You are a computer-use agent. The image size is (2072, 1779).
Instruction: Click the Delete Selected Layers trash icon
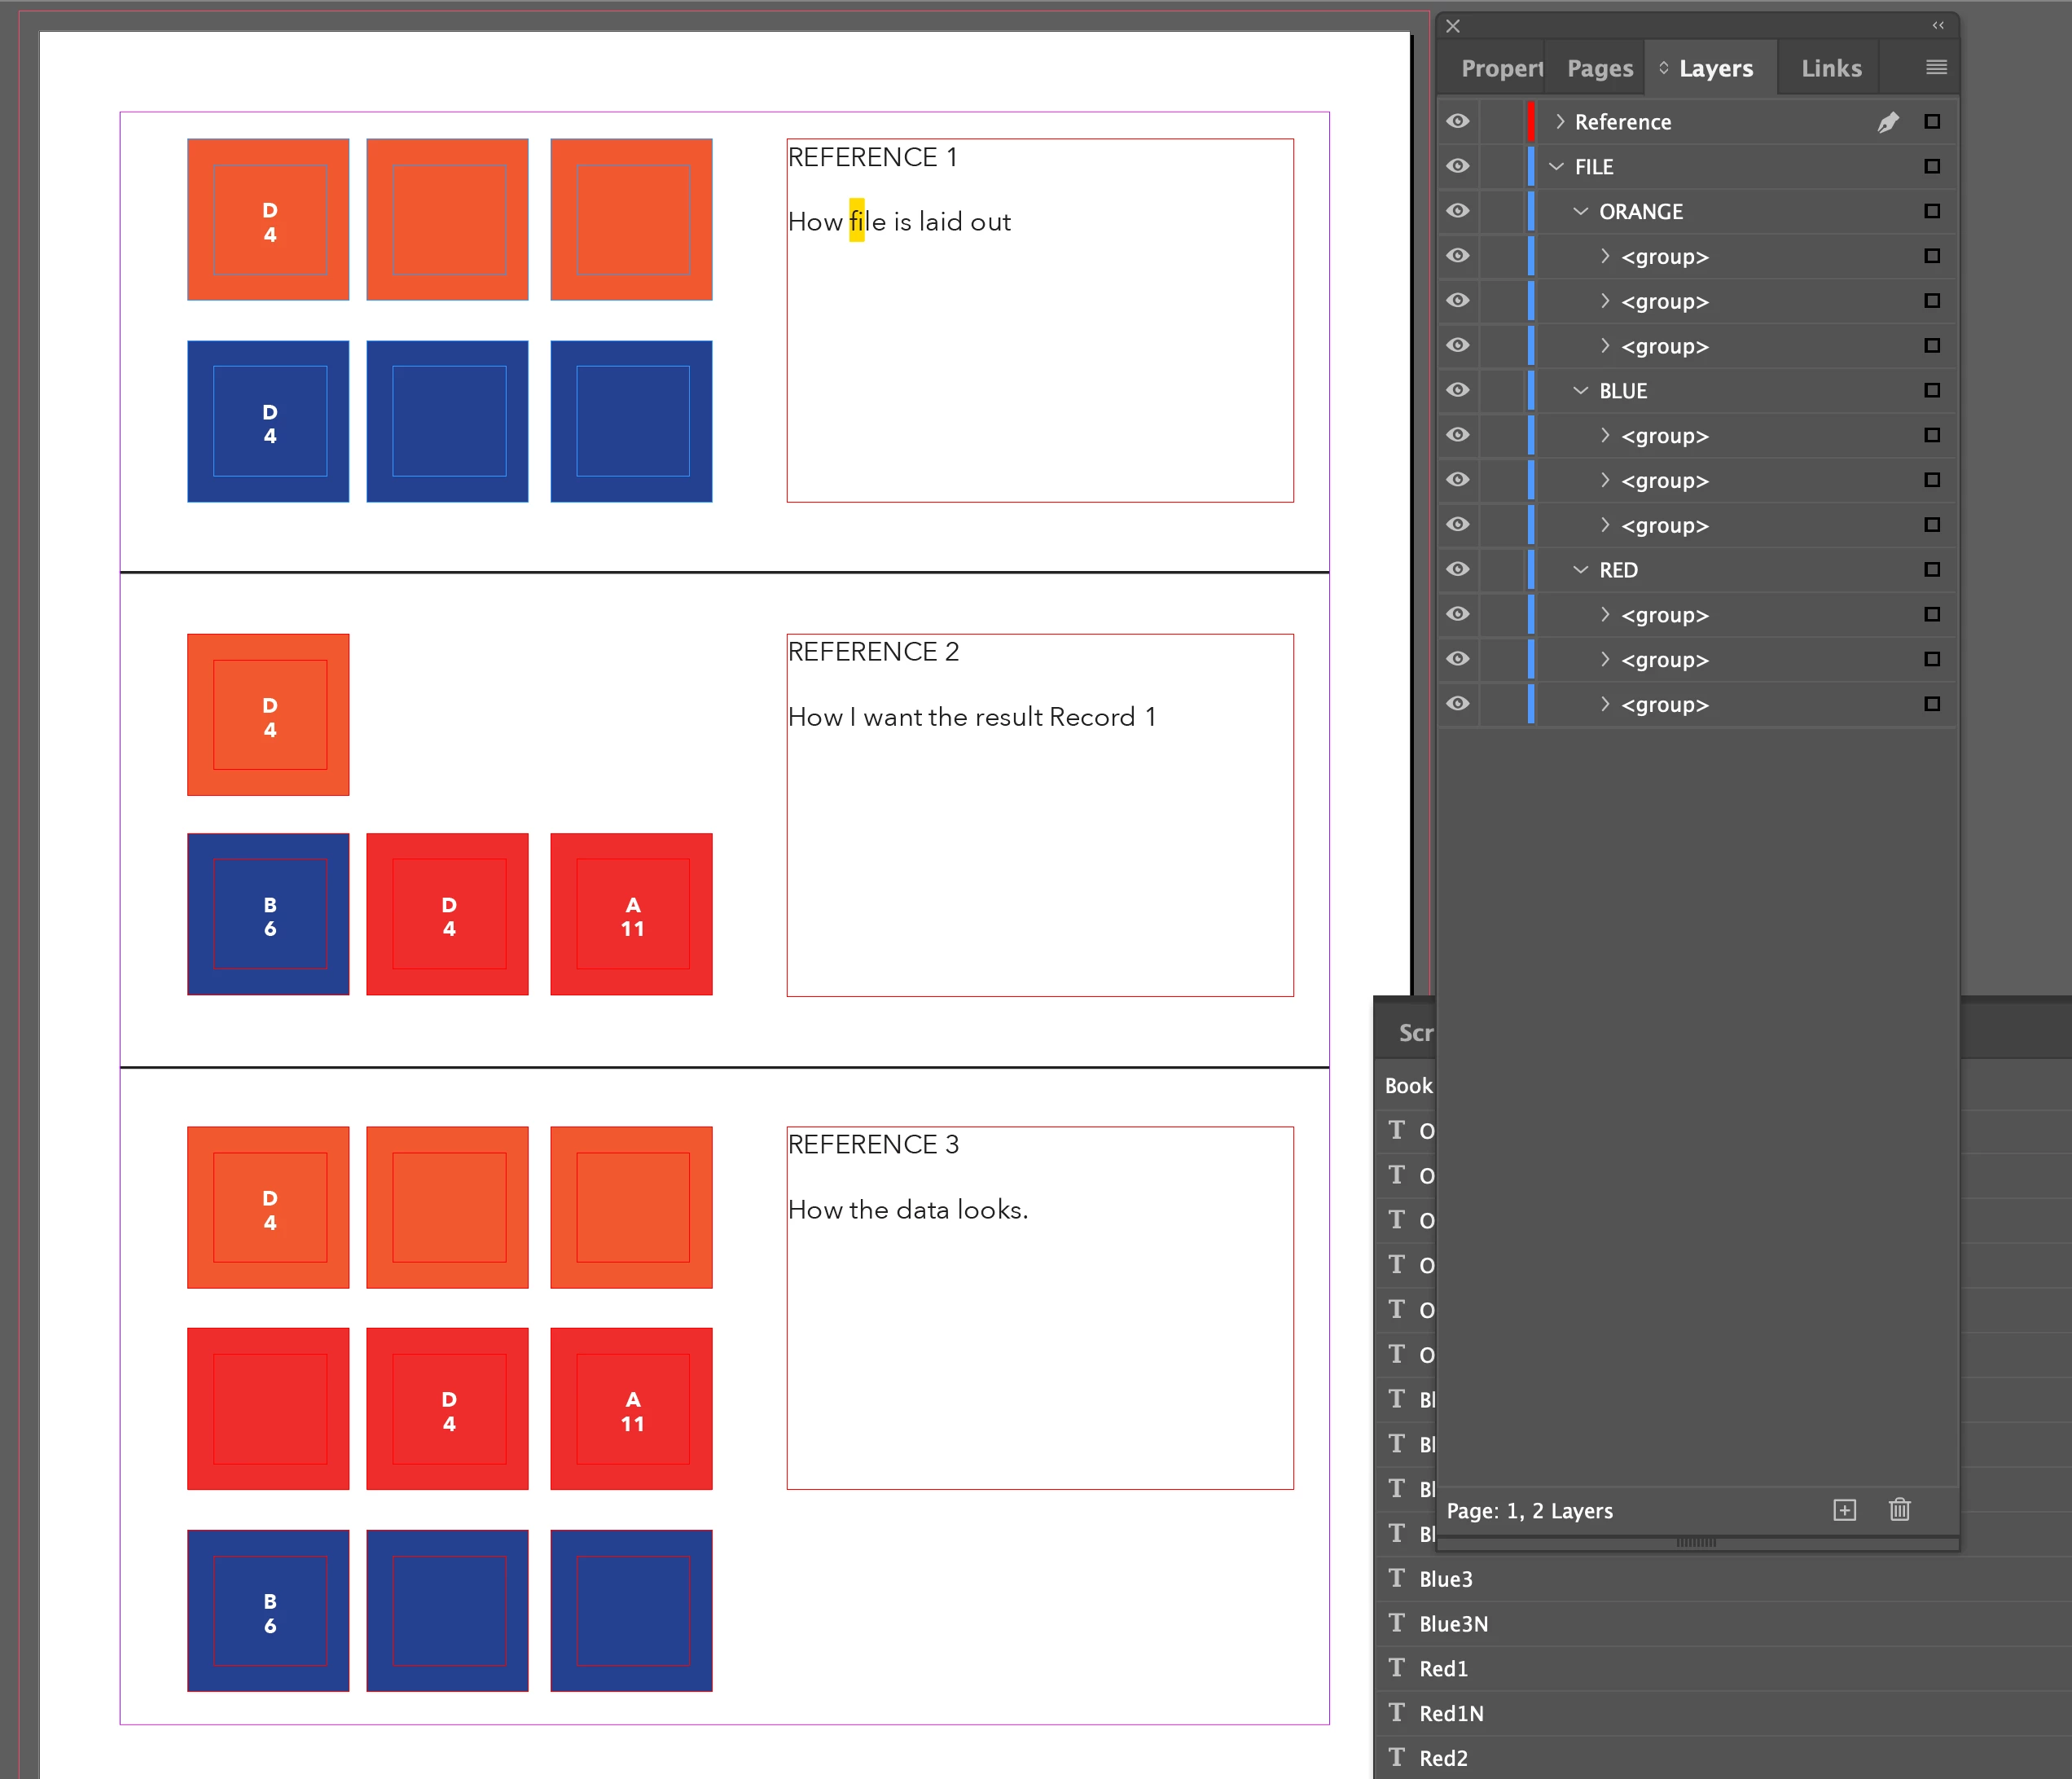pyautogui.click(x=1899, y=1510)
